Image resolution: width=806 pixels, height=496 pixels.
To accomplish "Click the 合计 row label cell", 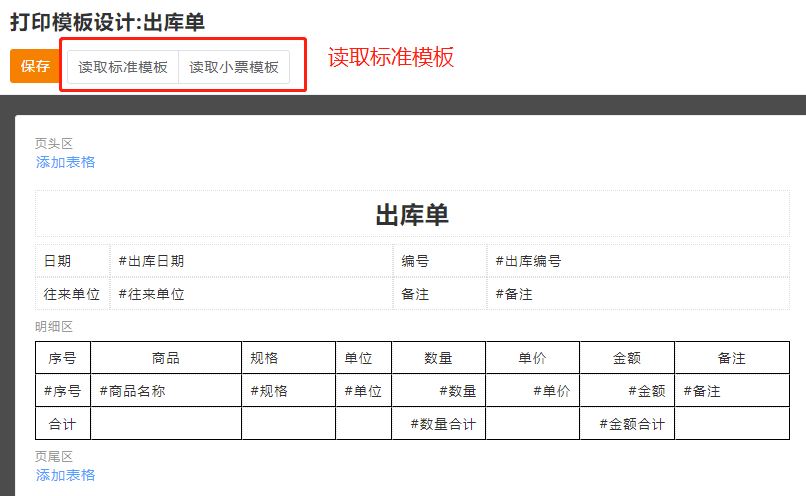I will pos(63,424).
